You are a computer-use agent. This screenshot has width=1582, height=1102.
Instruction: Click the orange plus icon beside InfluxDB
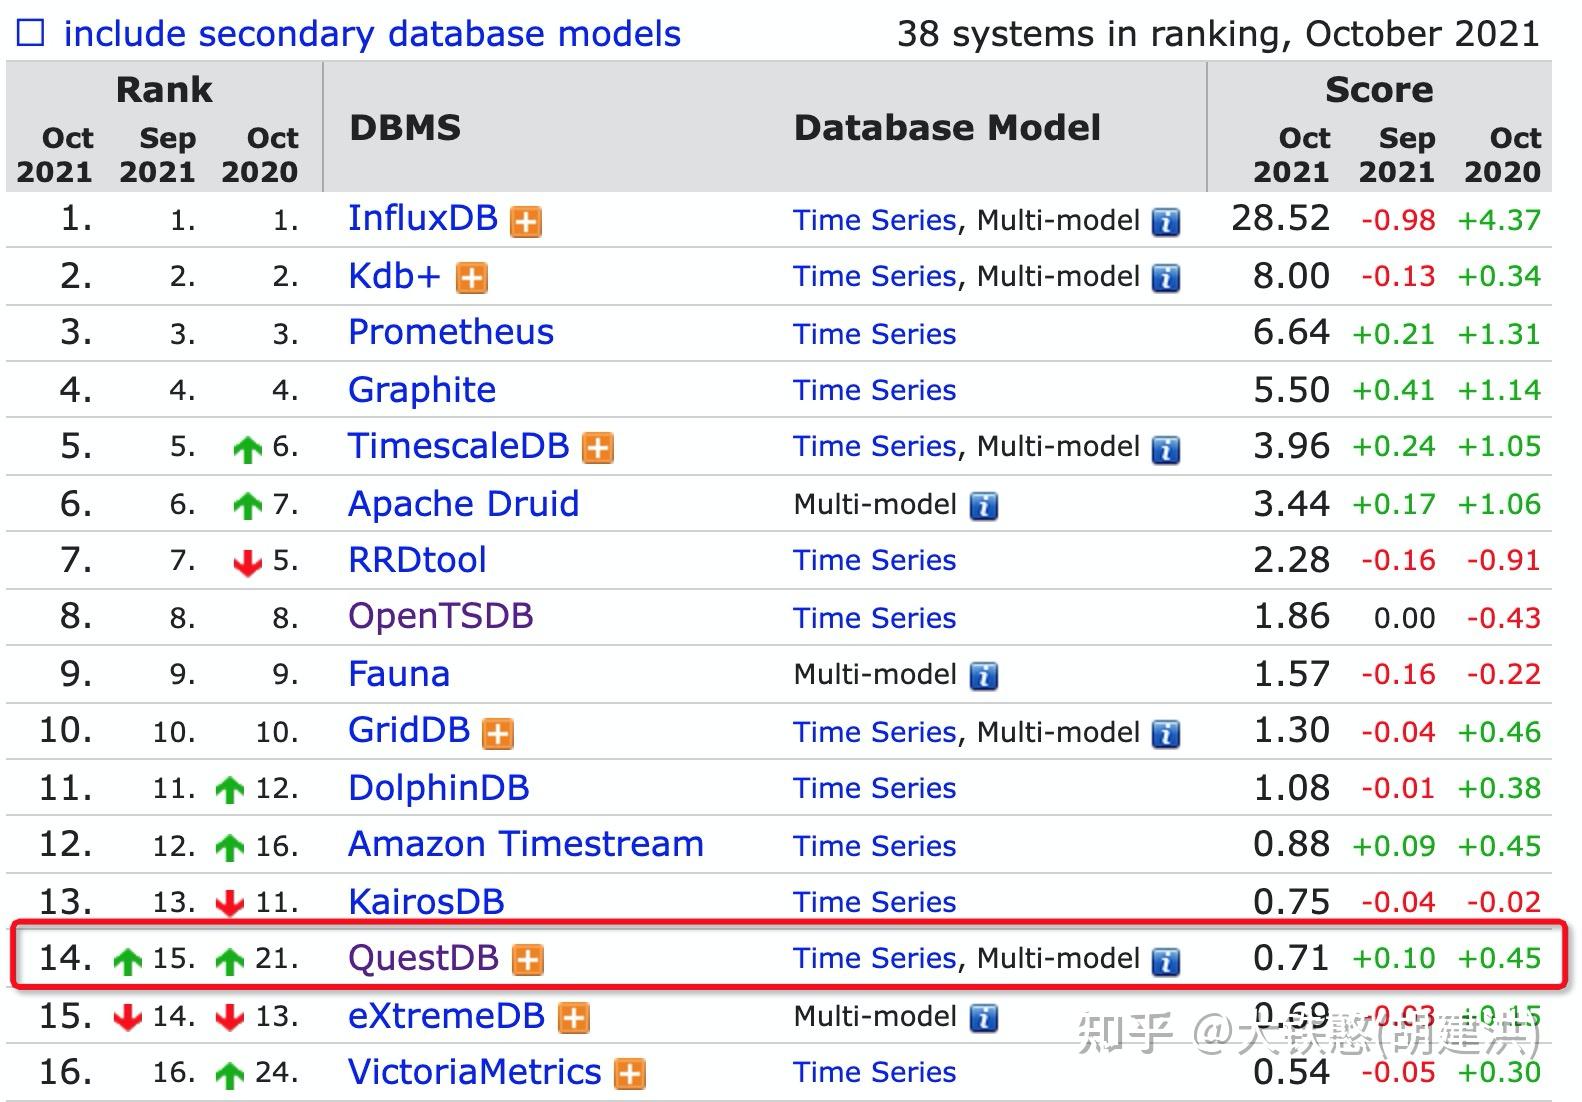[x=526, y=221]
